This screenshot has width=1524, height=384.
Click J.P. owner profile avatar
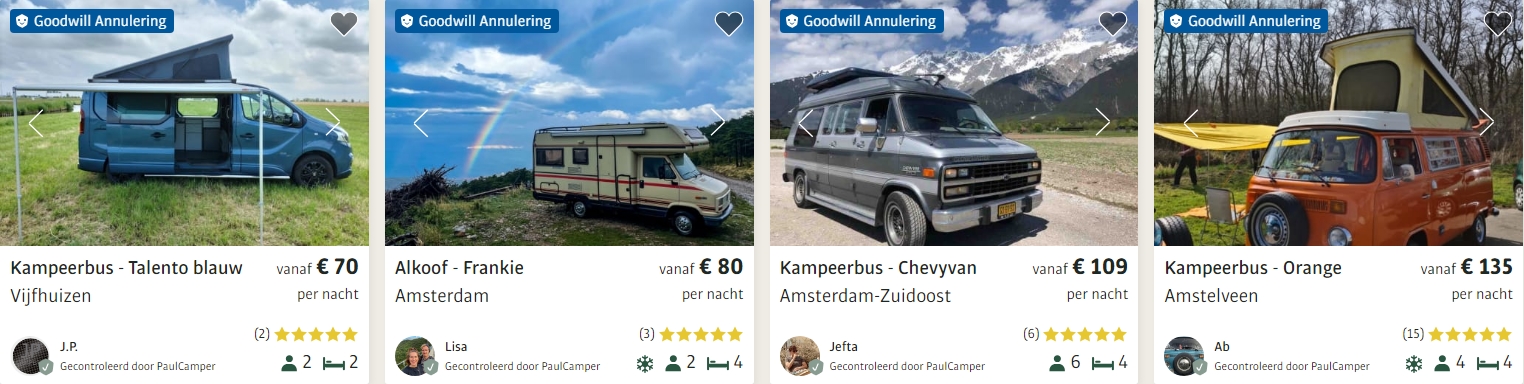(x=31, y=356)
